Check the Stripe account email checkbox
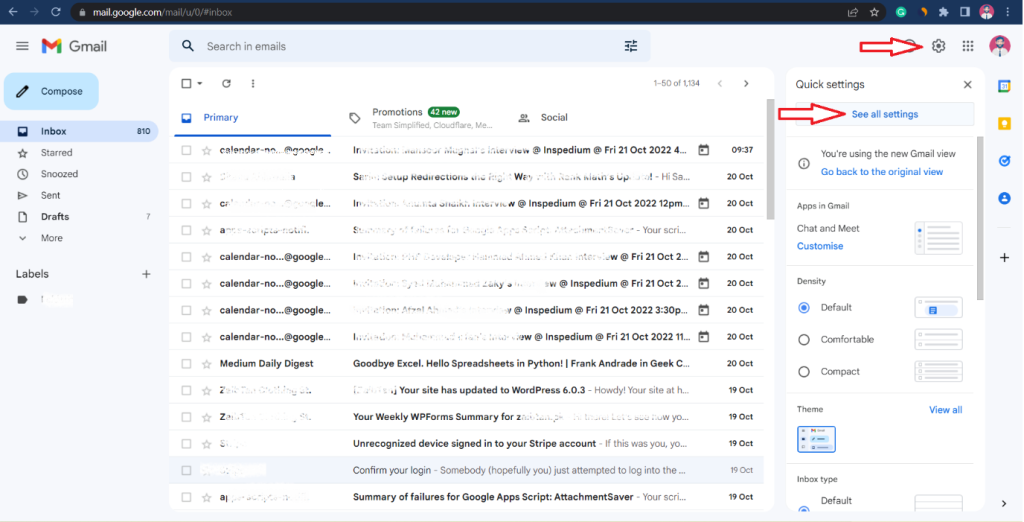The height and width of the screenshot is (522, 1024). click(x=186, y=444)
